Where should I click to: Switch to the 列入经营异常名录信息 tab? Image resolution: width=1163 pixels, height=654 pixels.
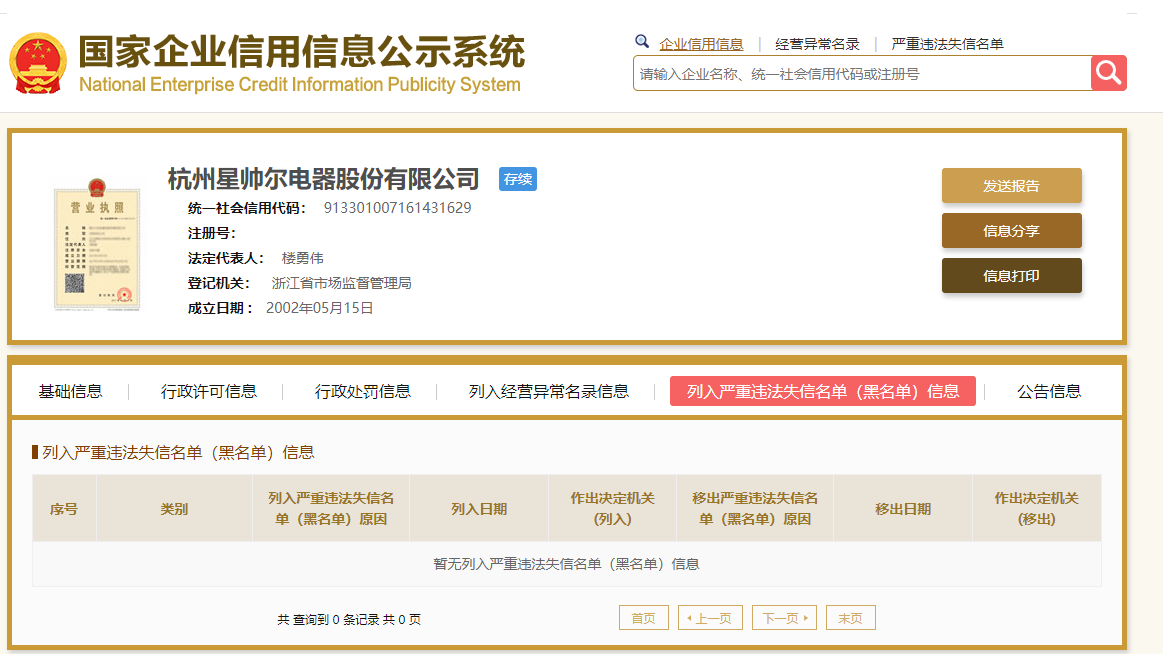pos(549,392)
